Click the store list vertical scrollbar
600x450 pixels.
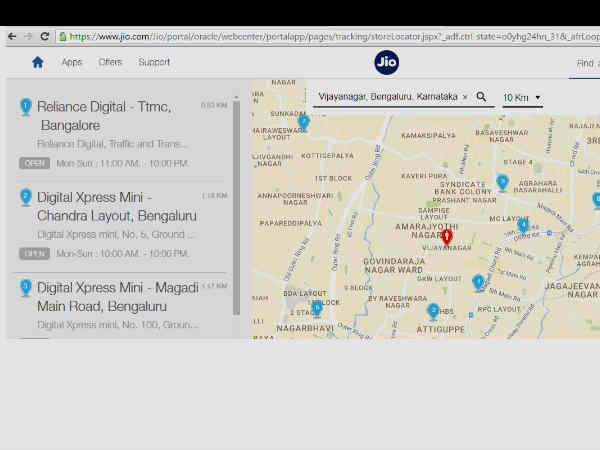[x=237, y=200]
